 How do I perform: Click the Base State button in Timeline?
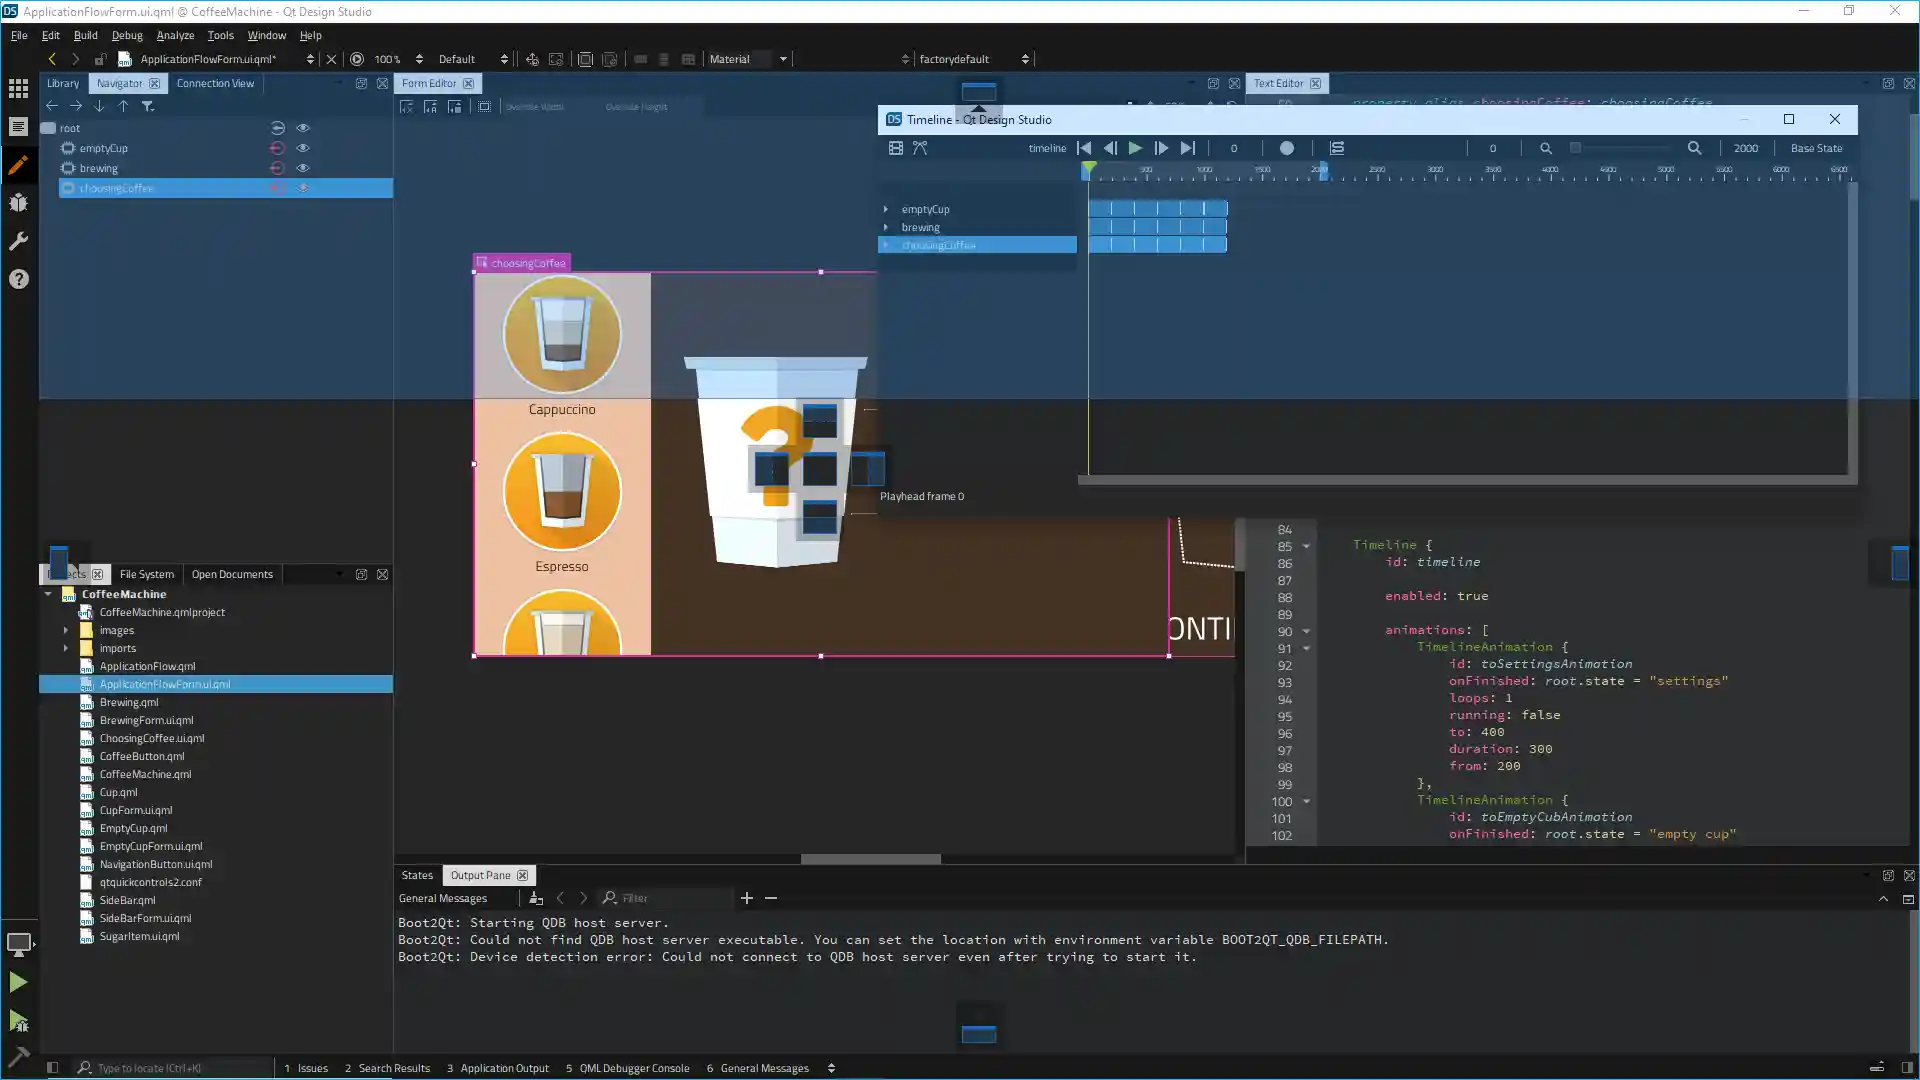1817,148
